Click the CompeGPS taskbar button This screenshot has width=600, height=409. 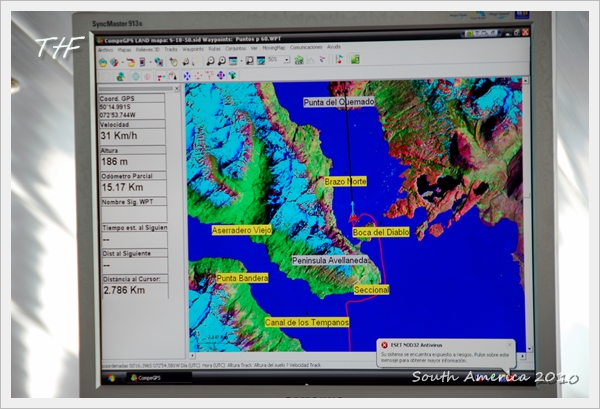click(159, 378)
